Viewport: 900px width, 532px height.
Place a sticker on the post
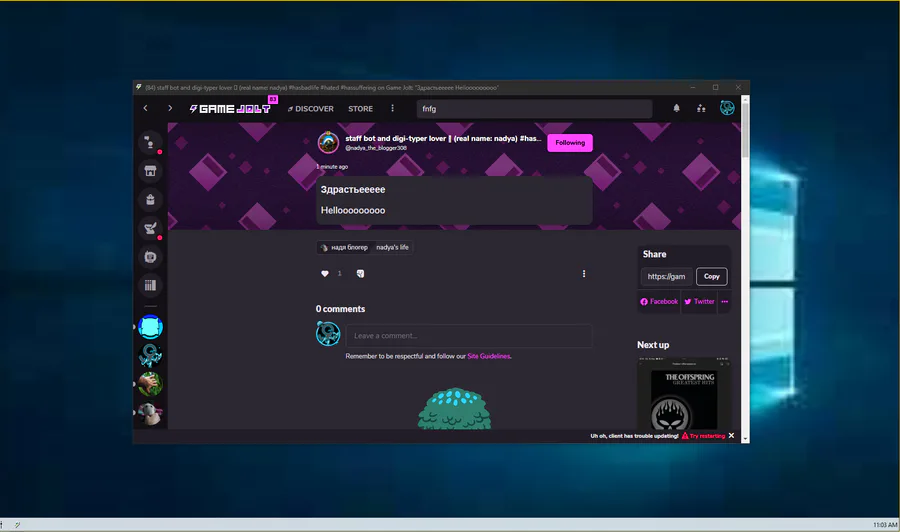click(360, 274)
